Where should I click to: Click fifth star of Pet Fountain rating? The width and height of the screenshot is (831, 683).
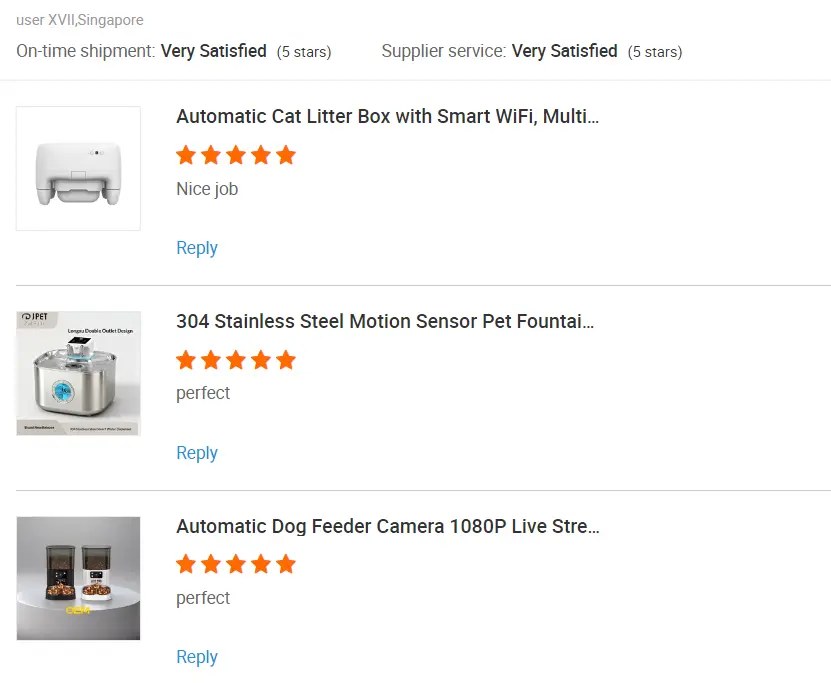point(286,360)
